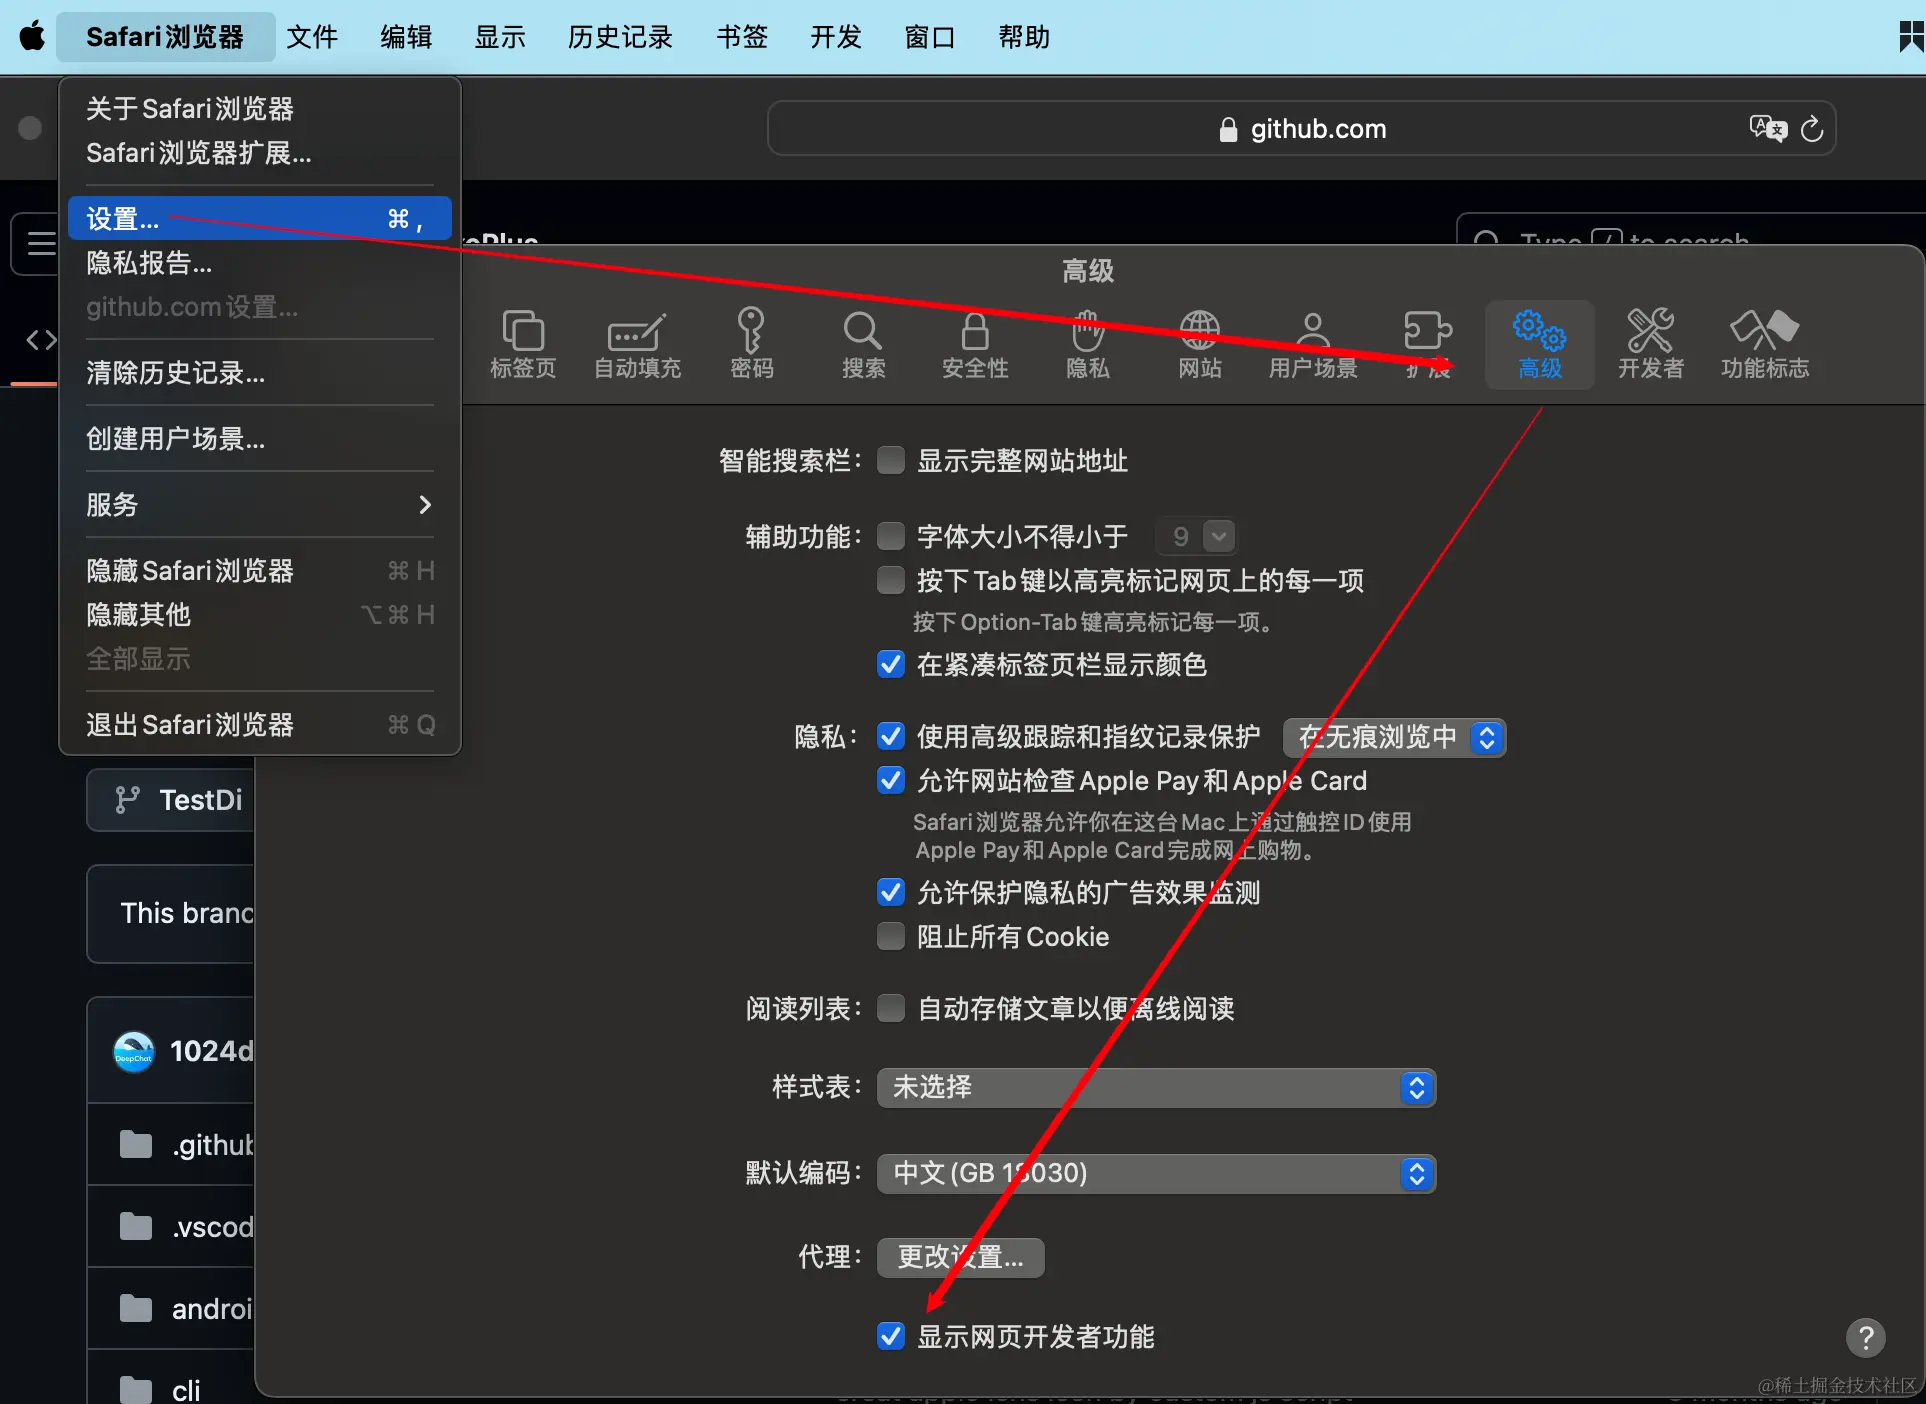The height and width of the screenshot is (1404, 1926).
Task: Select 隐私报告 from Safari menu
Action: click(x=149, y=263)
